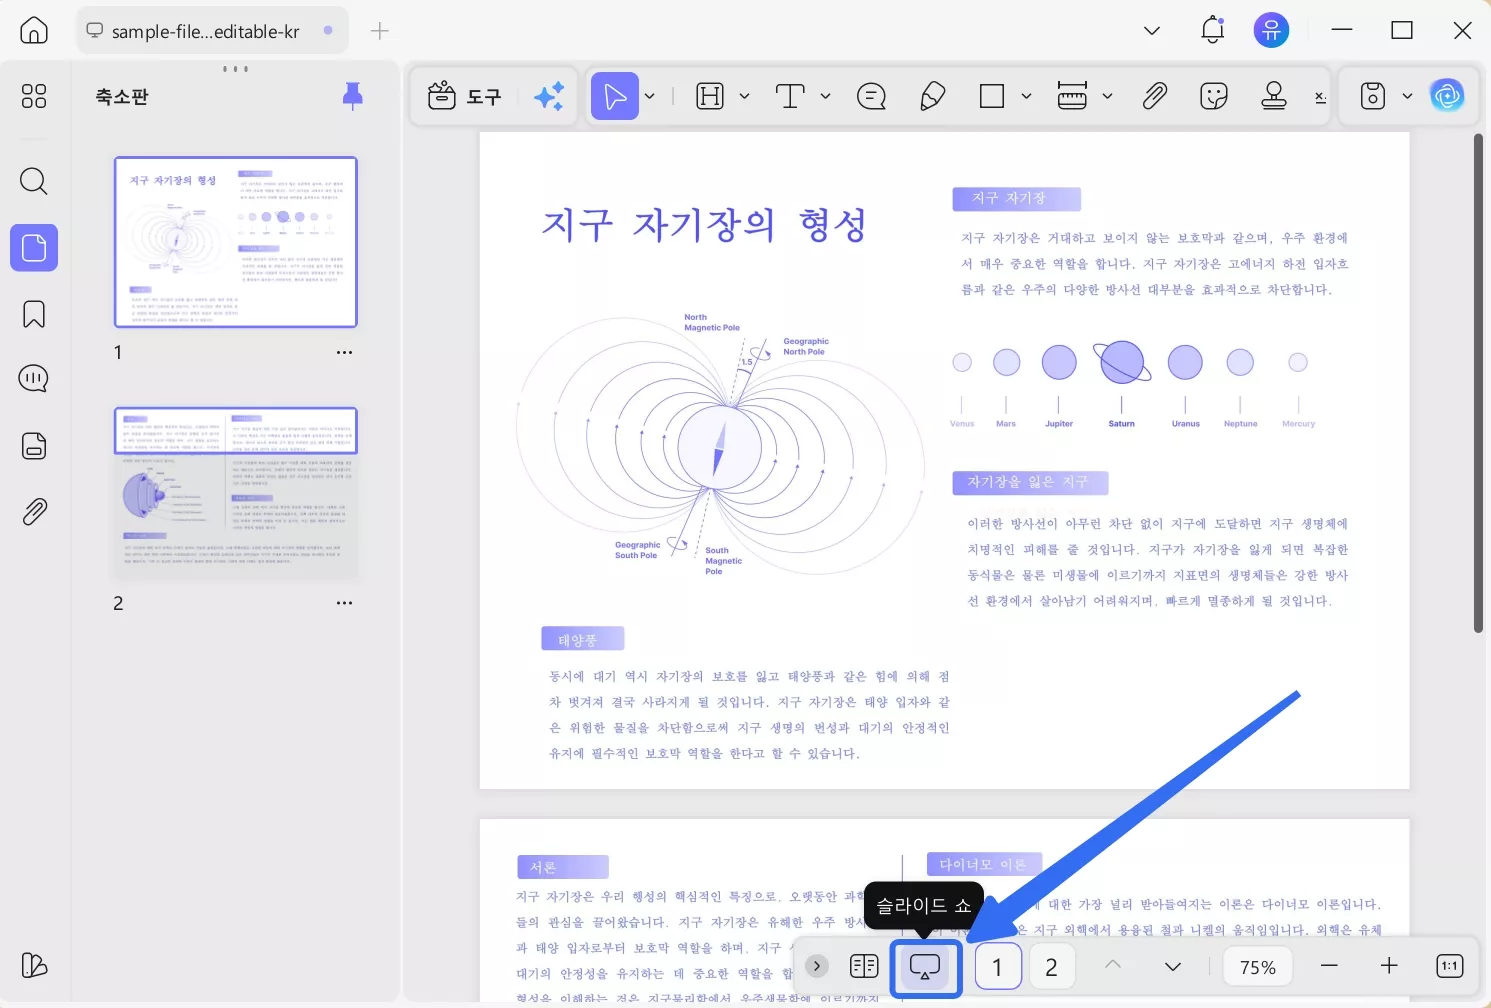Launch the AI assistant sparkle icon
Image resolution: width=1491 pixels, height=1008 pixels.
click(549, 96)
